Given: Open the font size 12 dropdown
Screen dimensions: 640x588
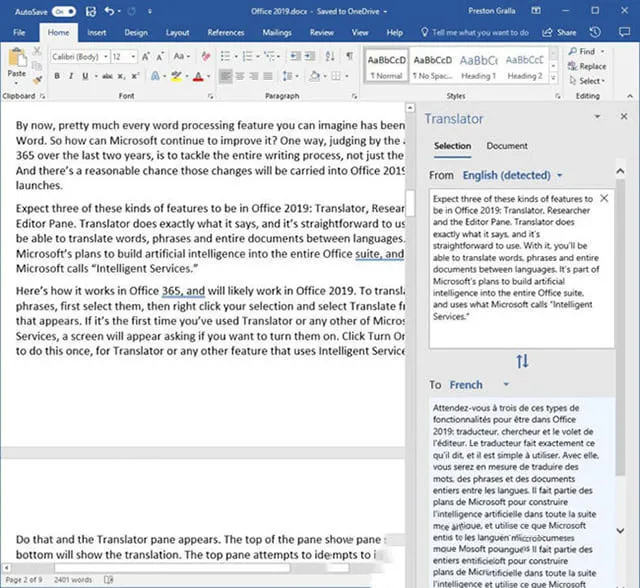Looking at the screenshot, I should coord(133,56).
